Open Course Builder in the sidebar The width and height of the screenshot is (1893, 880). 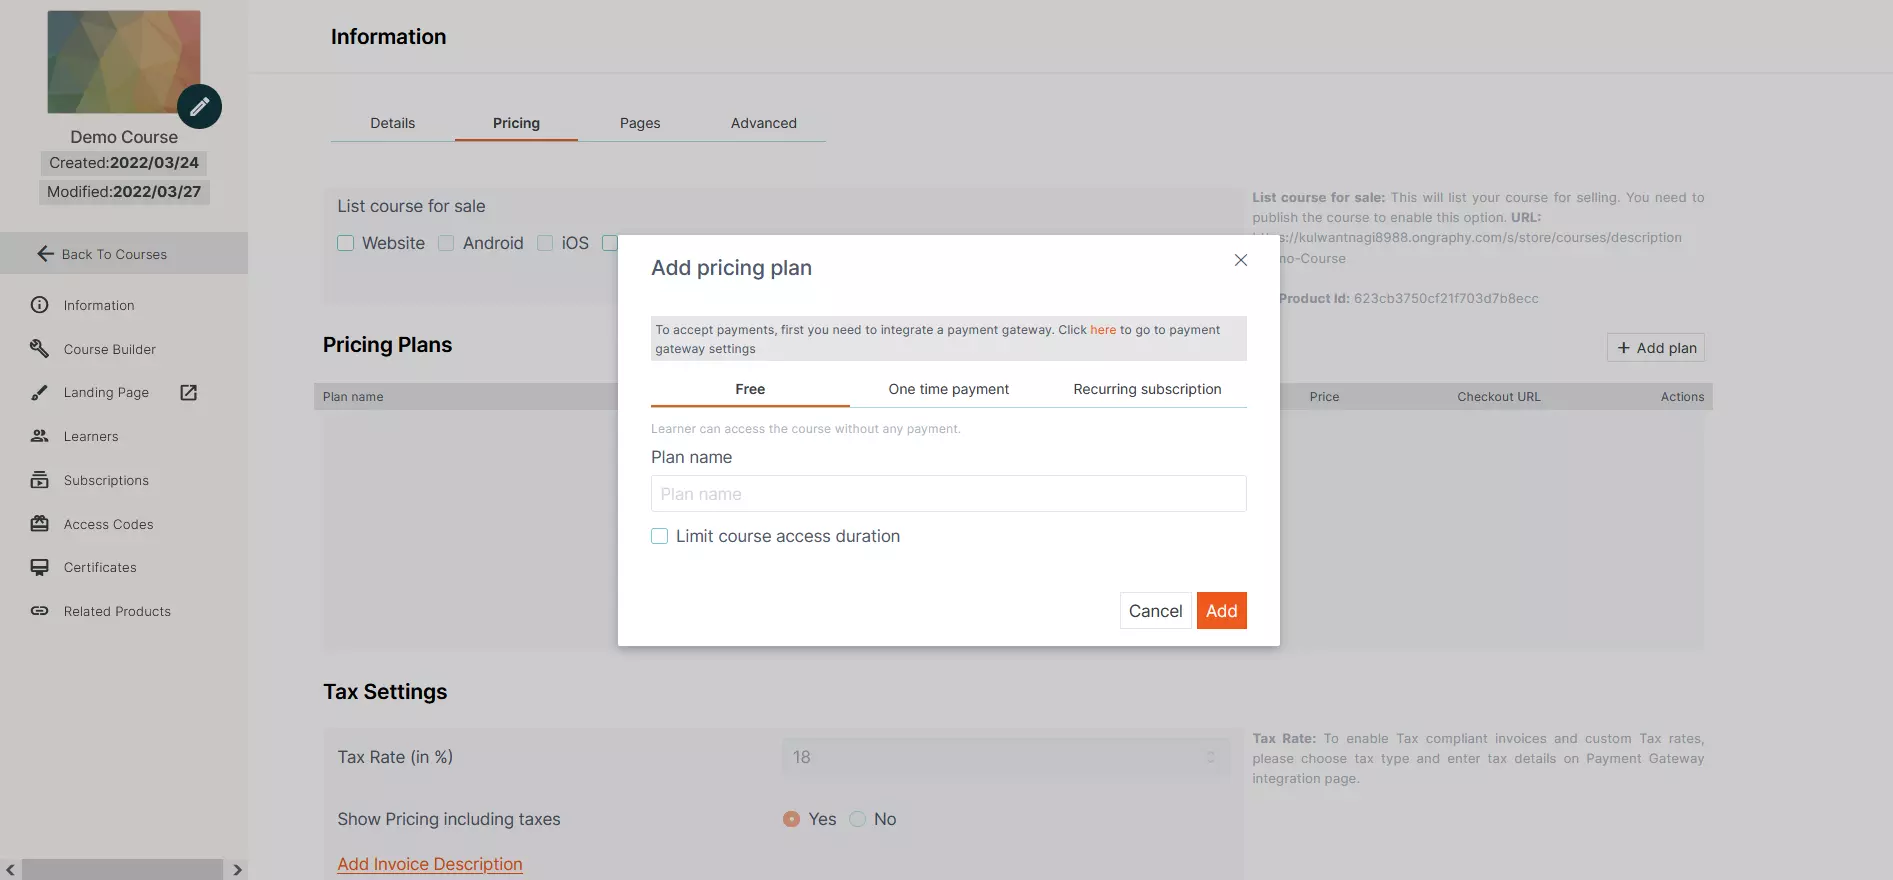pyautogui.click(x=110, y=349)
